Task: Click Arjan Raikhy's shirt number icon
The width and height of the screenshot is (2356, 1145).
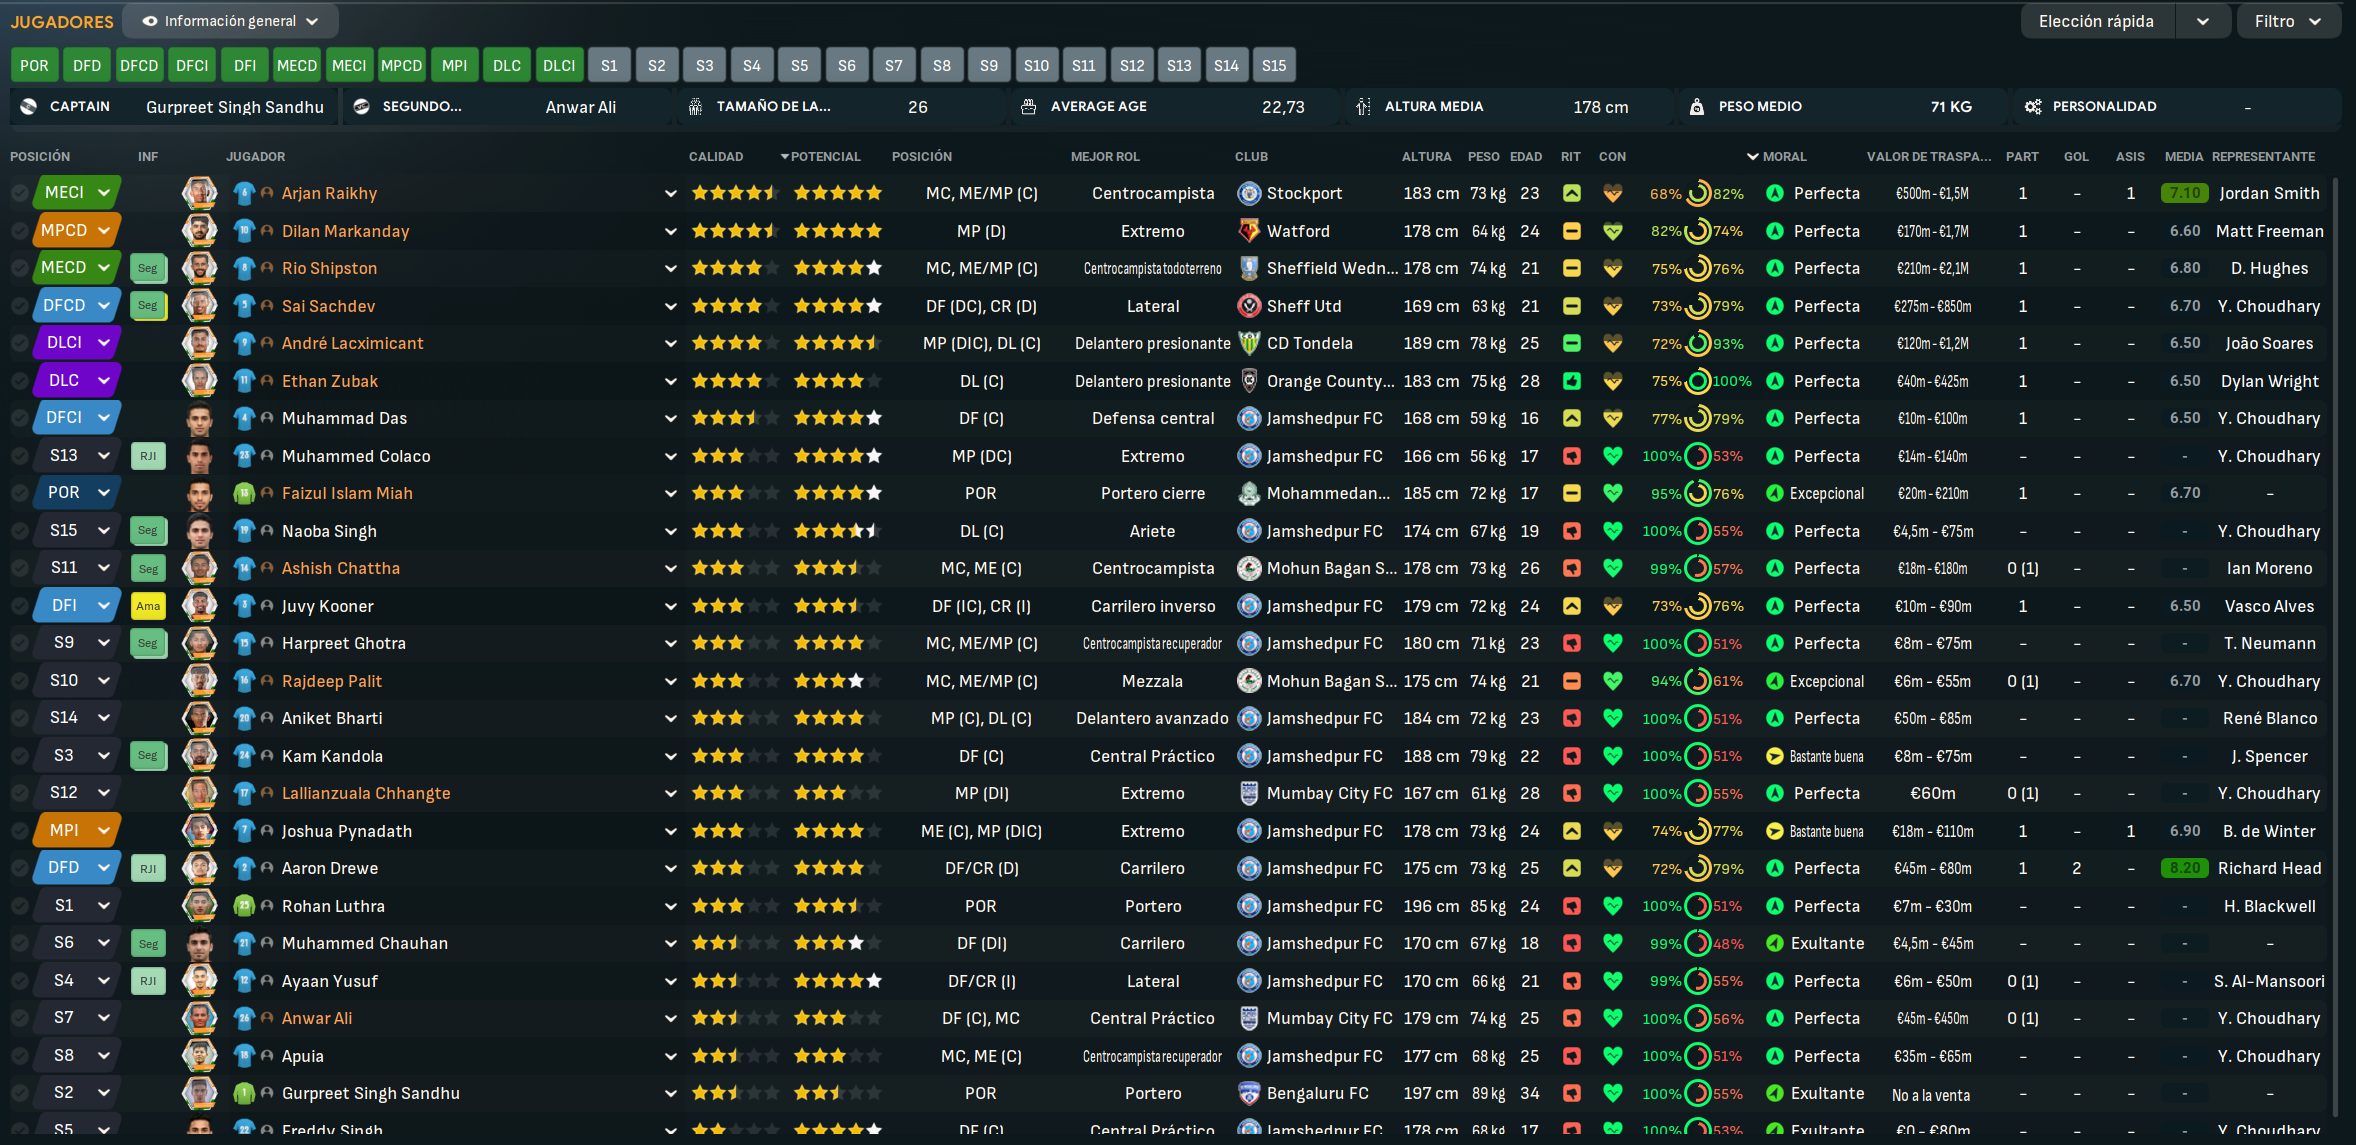Action: [244, 193]
